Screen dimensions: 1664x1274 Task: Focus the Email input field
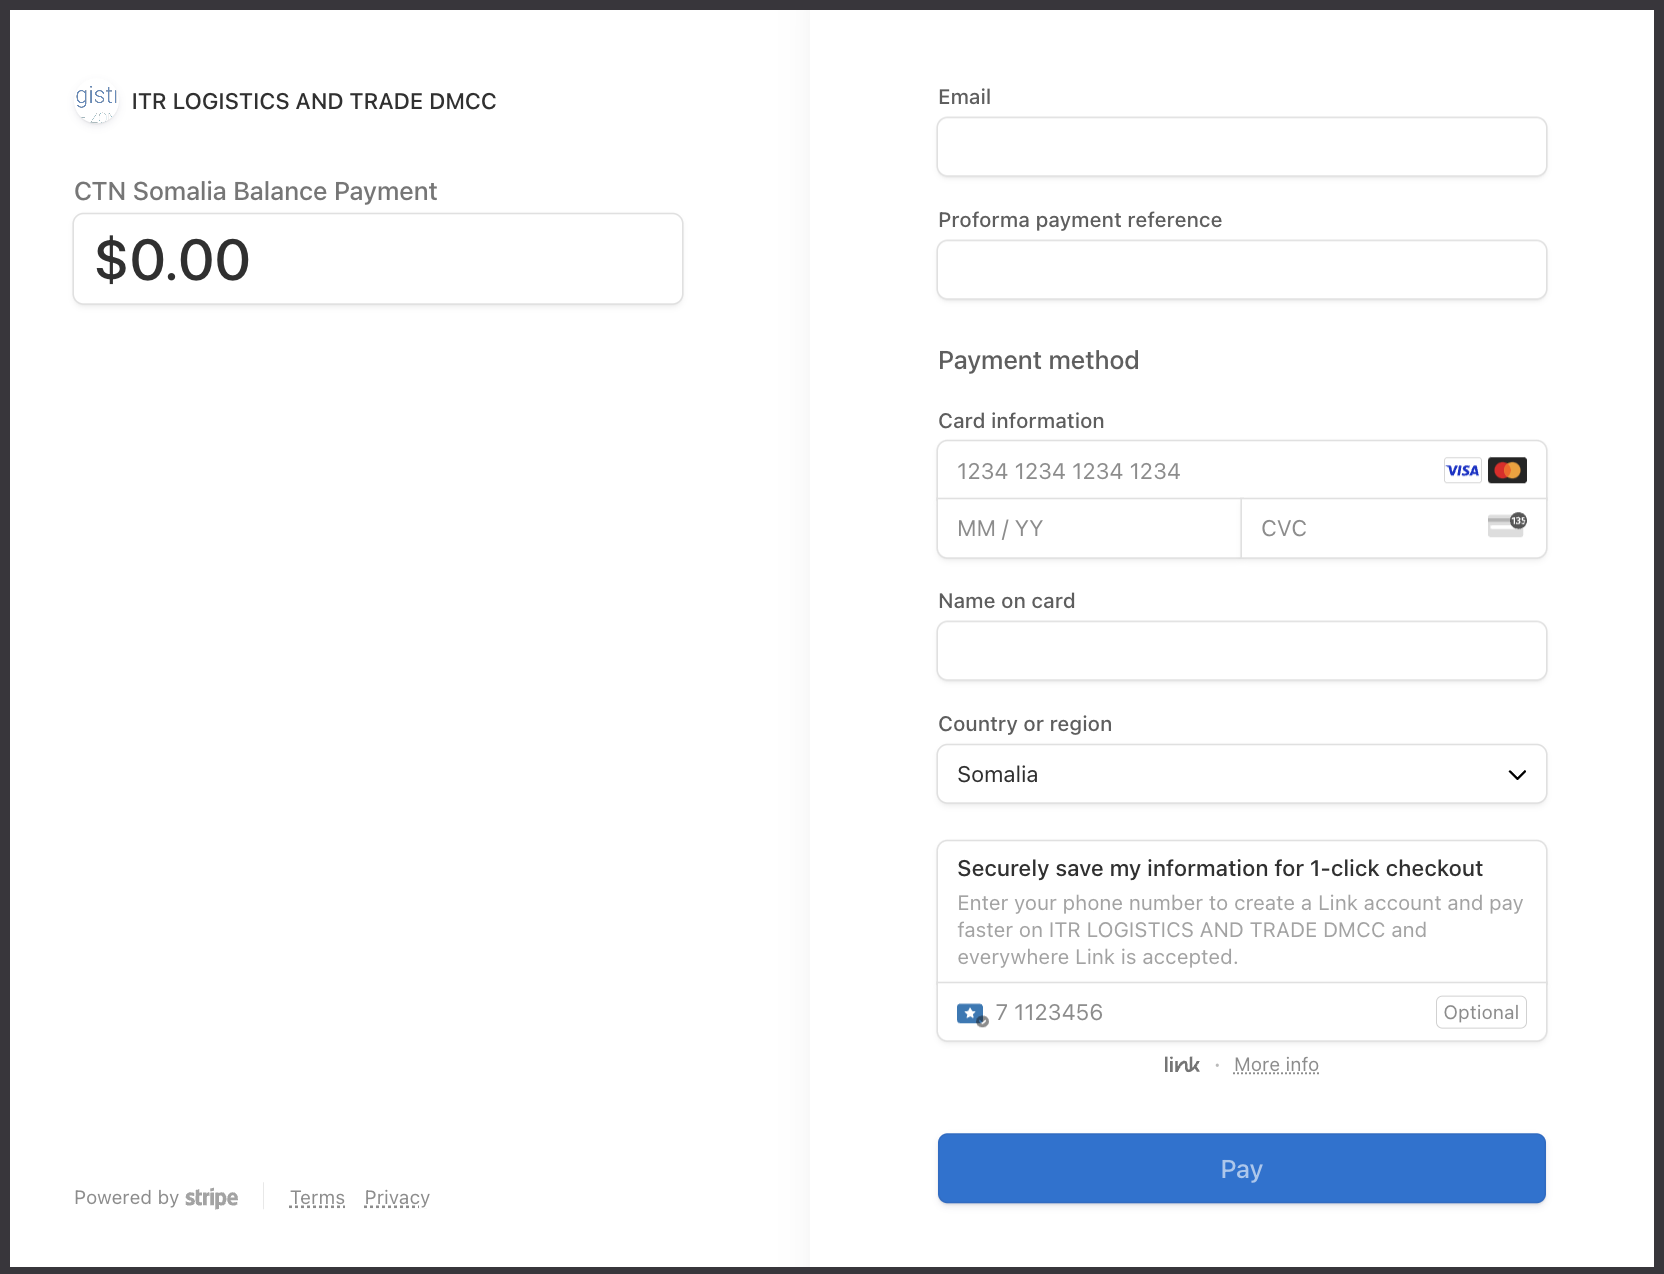1241,147
